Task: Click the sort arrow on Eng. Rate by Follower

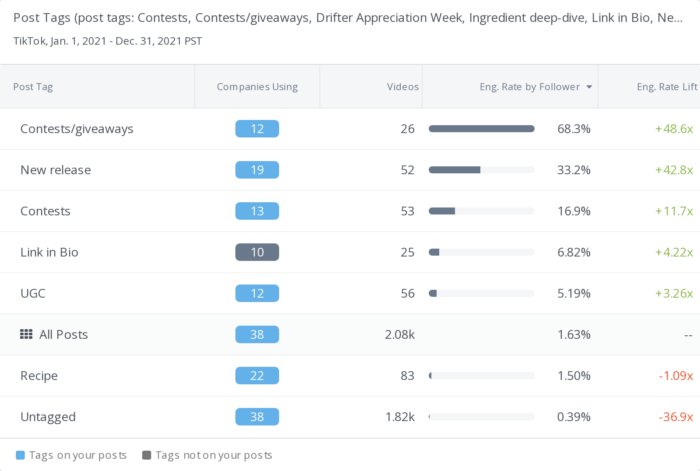Action: 589,87
